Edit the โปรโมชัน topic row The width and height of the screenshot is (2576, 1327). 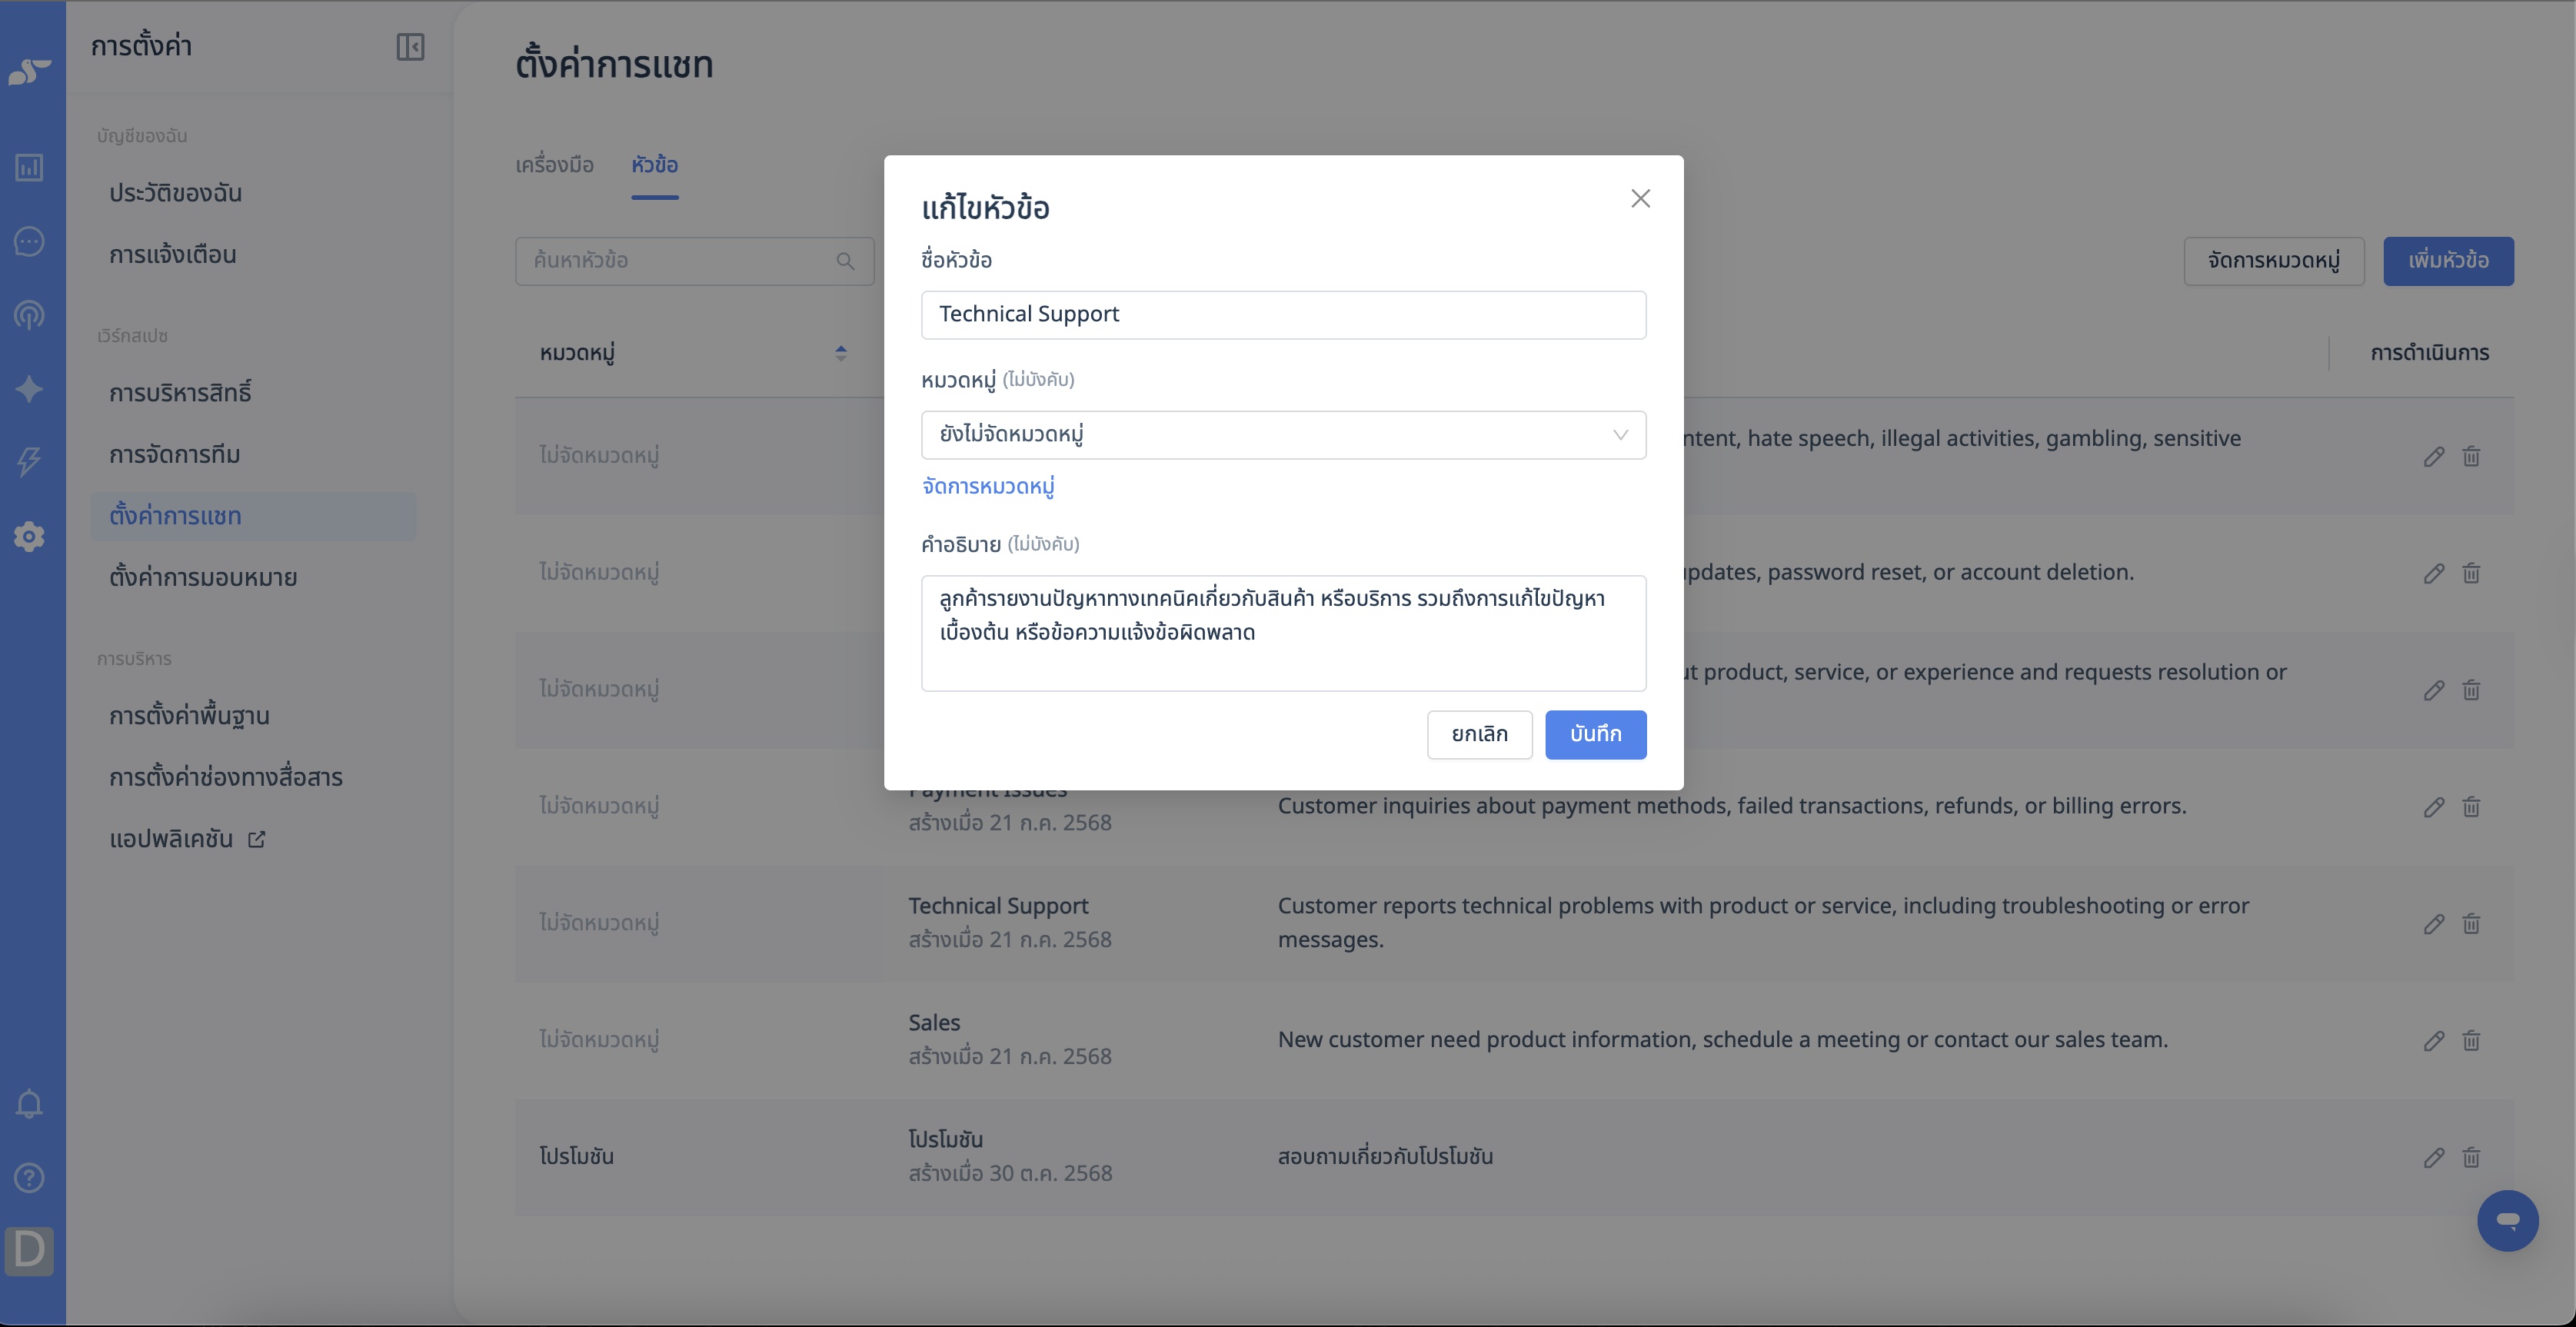click(2433, 1158)
